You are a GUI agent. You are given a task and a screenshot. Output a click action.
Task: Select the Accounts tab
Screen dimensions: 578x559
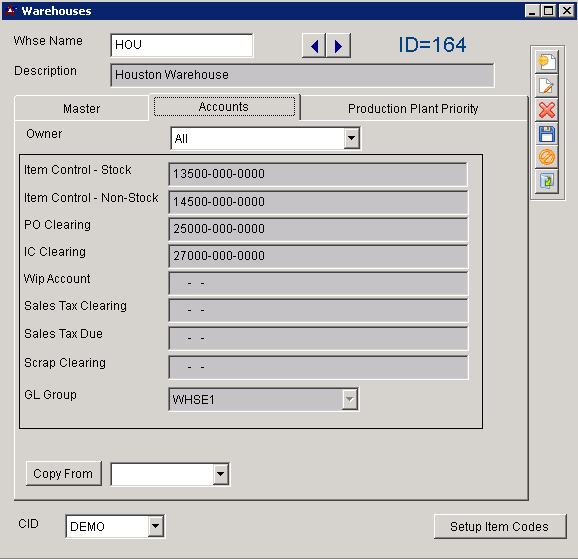pos(224,107)
